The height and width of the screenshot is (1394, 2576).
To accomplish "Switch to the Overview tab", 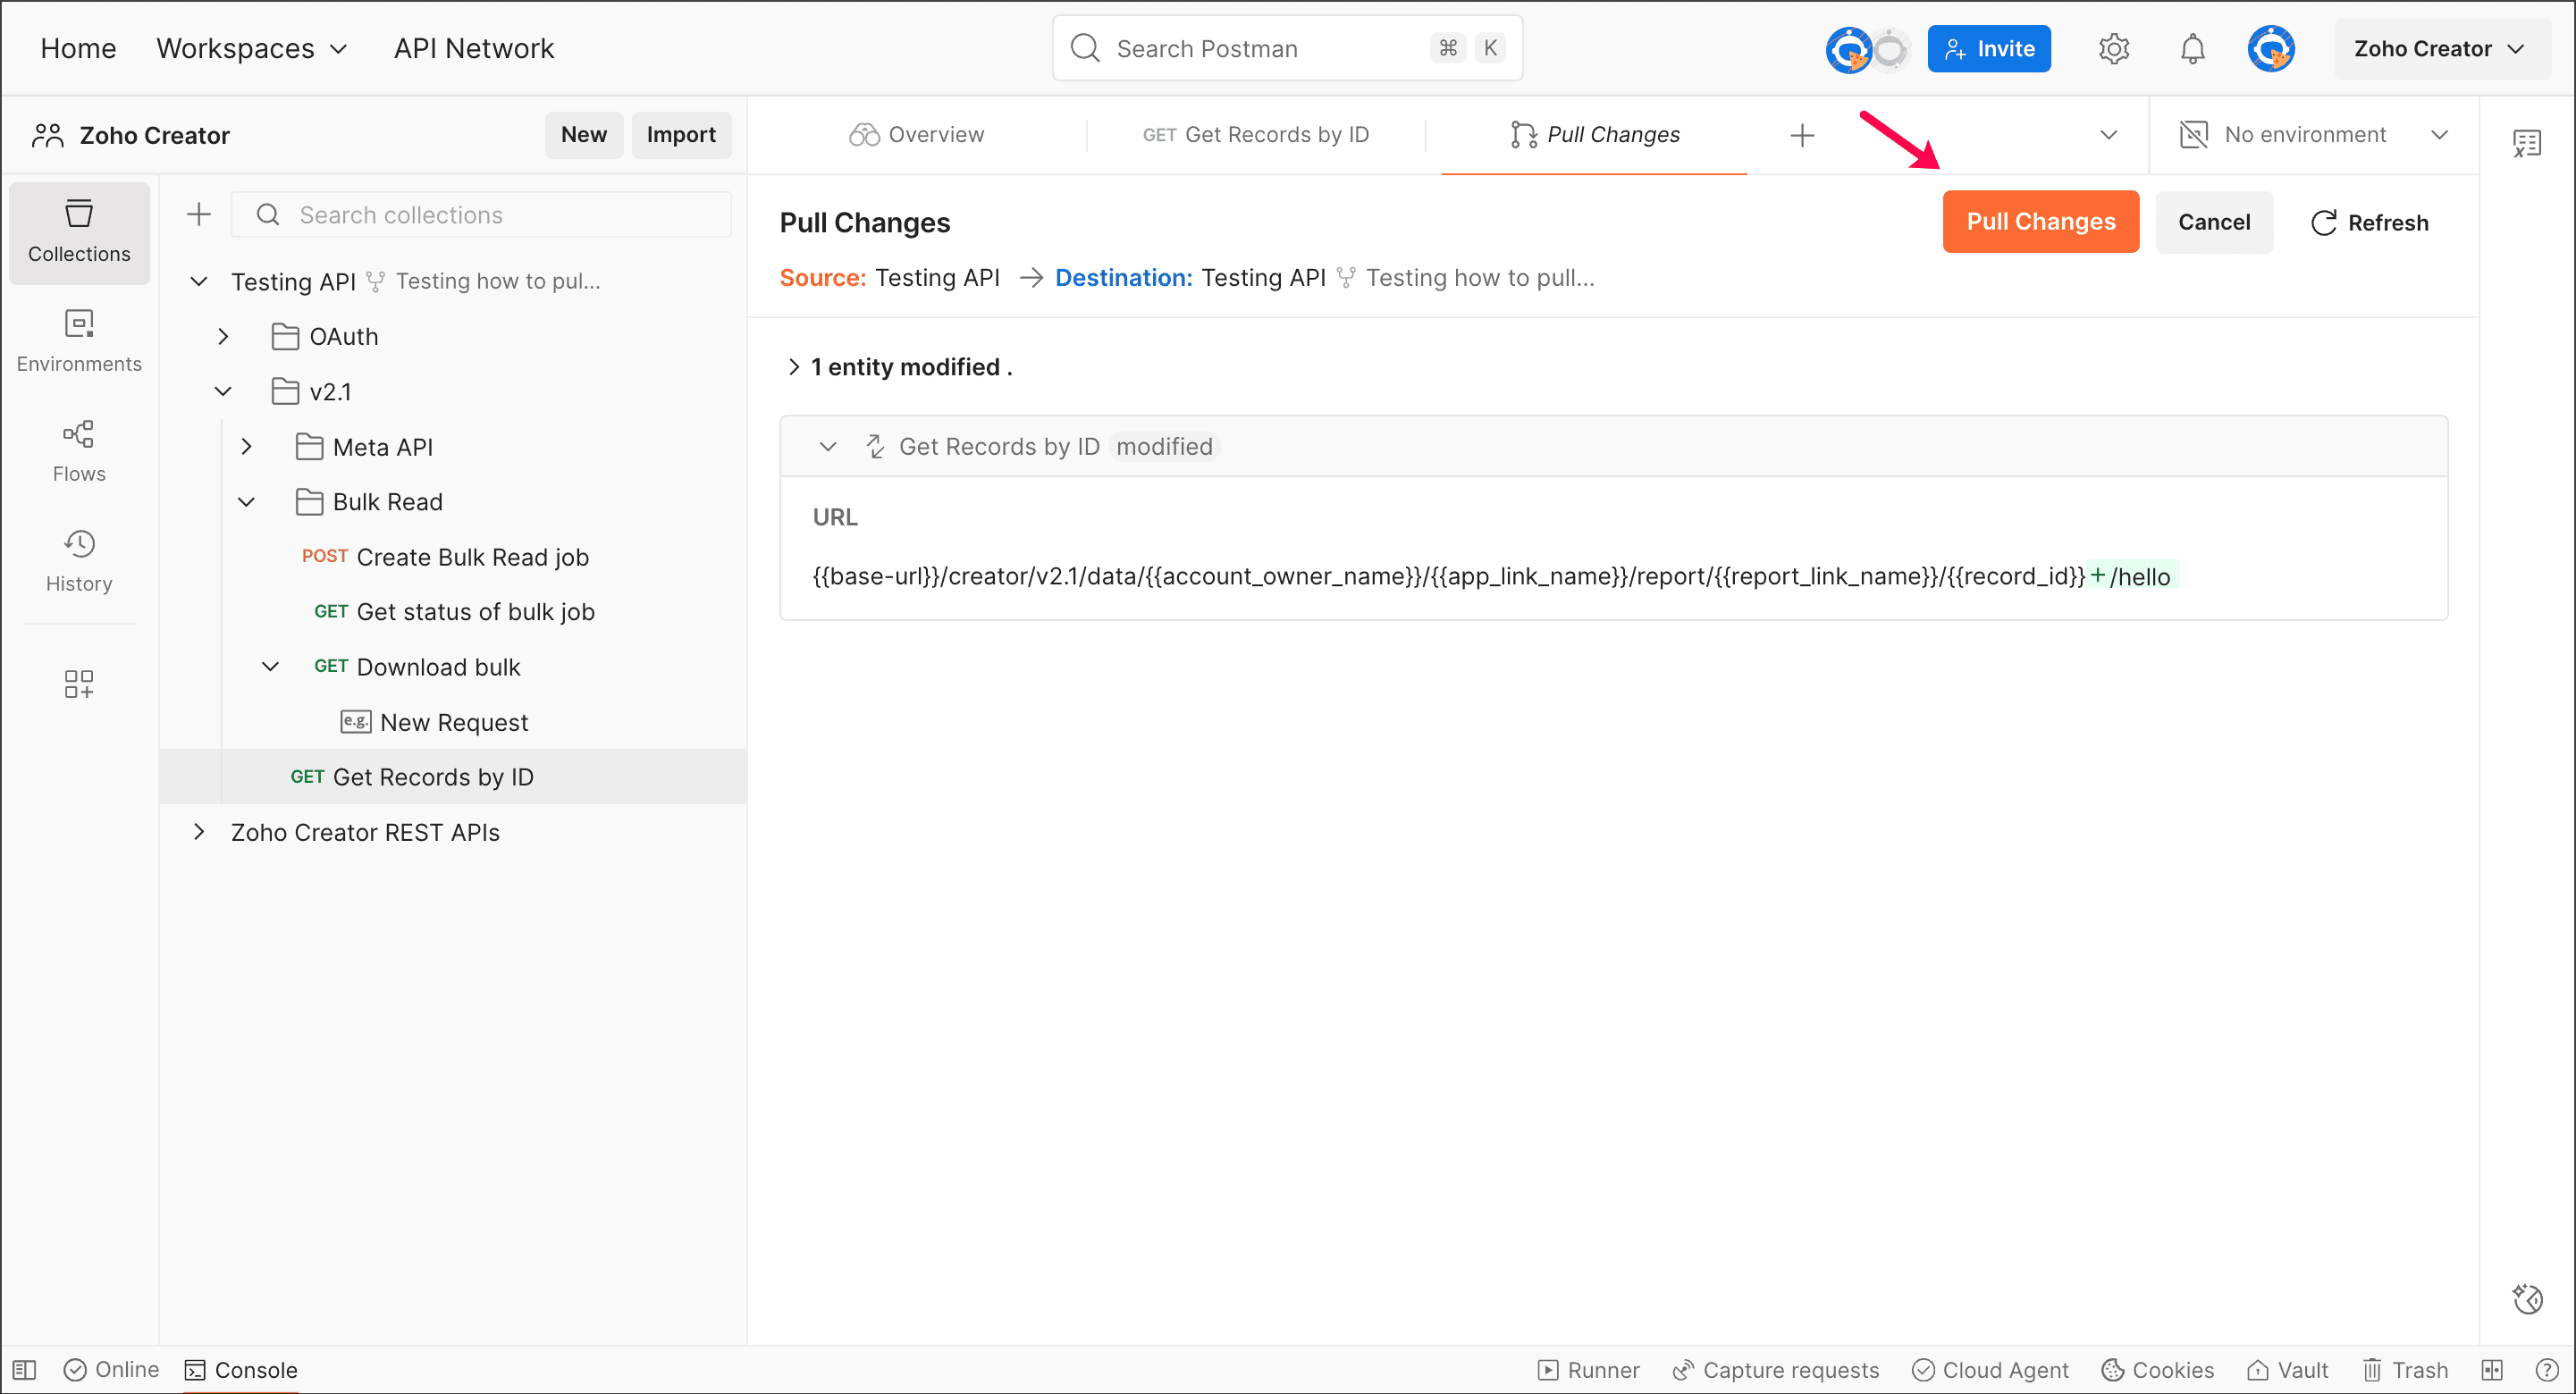I will 916,135.
